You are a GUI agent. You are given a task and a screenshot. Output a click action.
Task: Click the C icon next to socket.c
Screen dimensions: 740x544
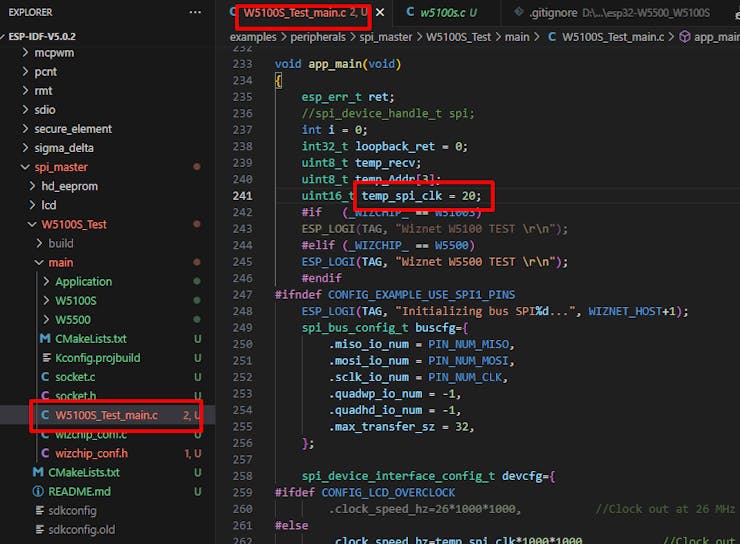click(45, 377)
